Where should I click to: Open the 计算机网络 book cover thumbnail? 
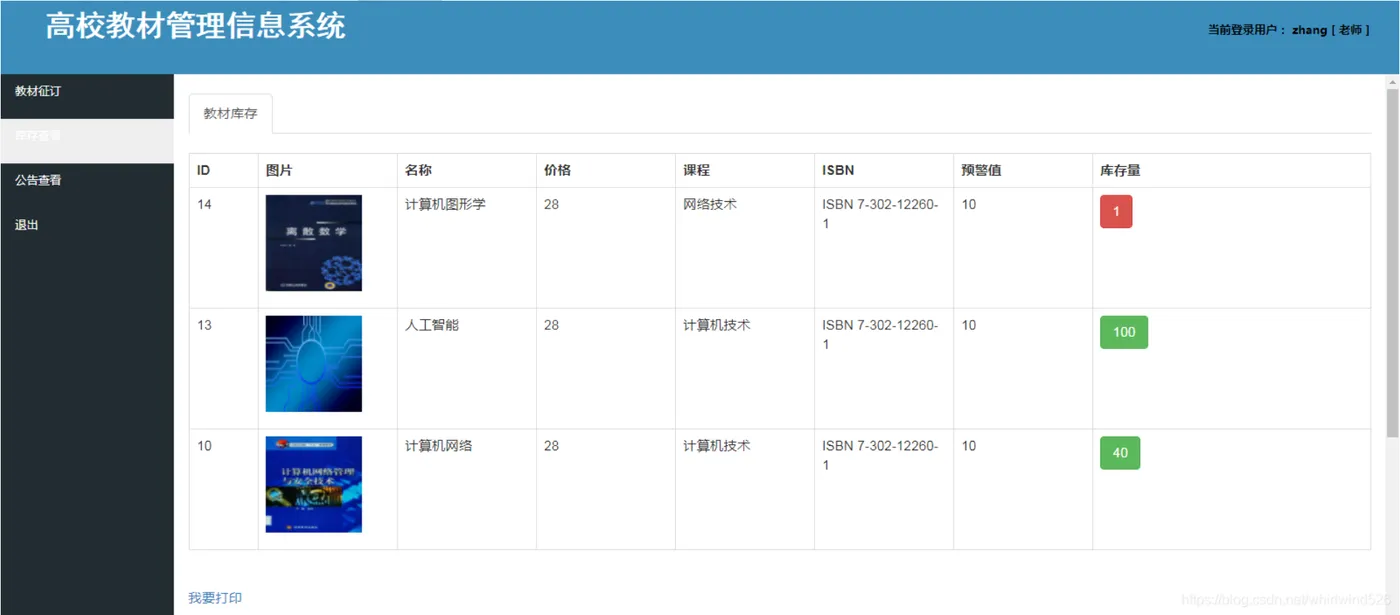(314, 484)
